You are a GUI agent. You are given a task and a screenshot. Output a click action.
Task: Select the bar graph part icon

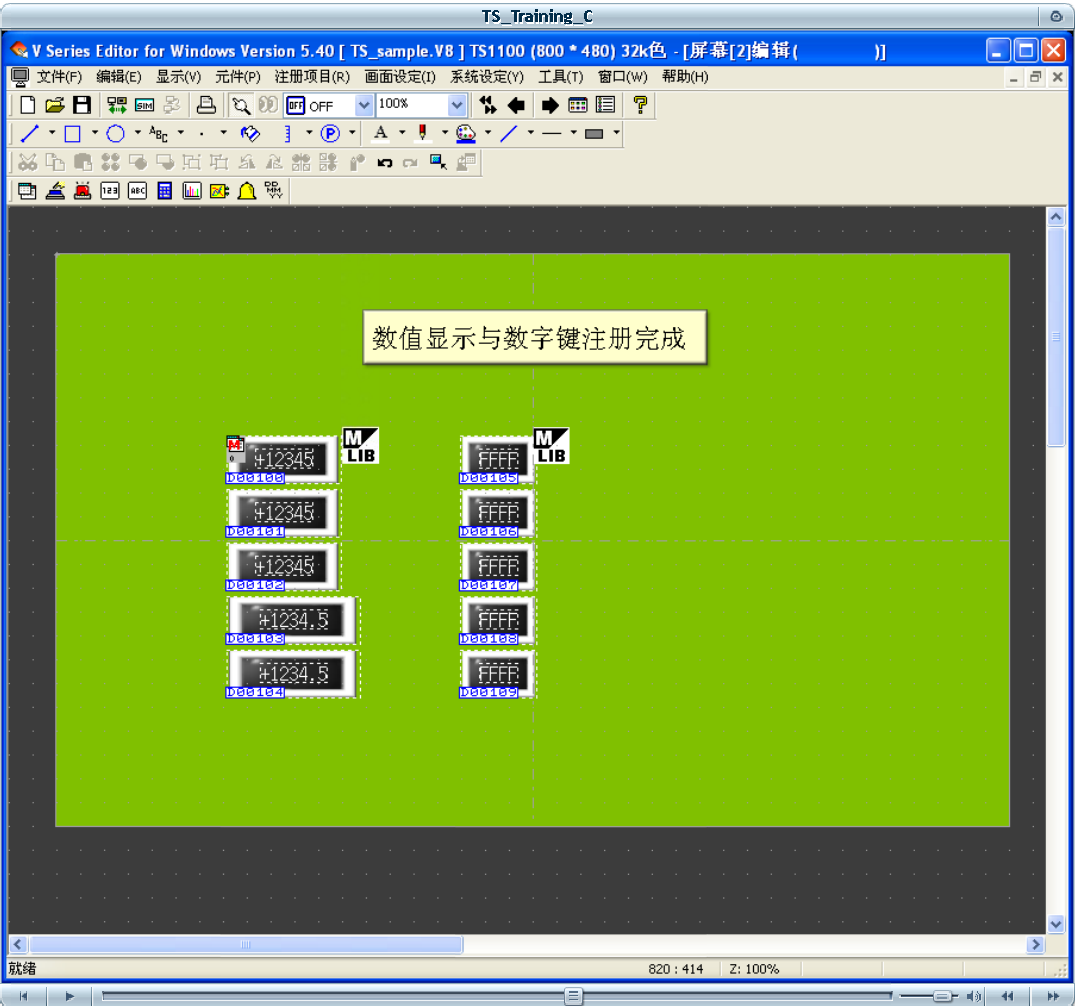pyautogui.click(x=192, y=191)
